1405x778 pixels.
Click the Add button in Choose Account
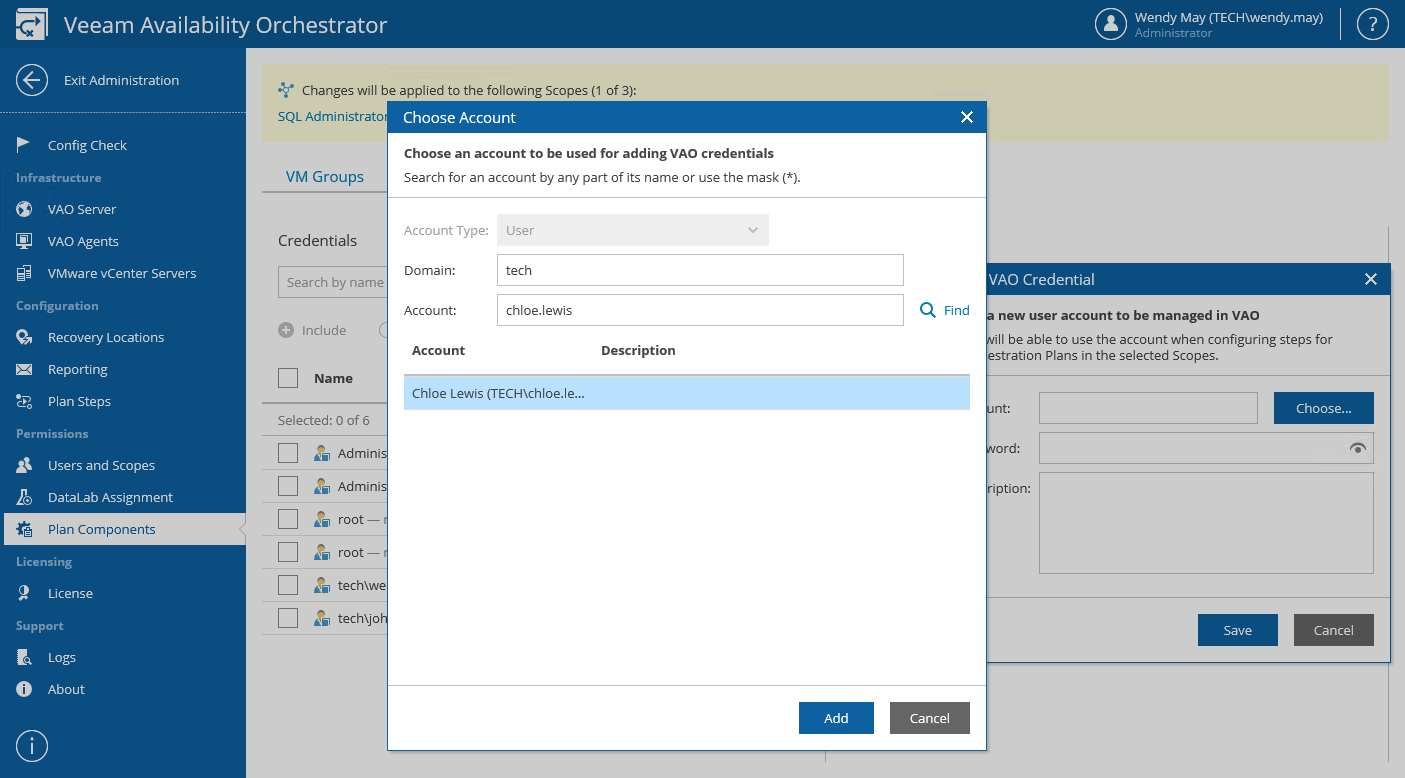(836, 718)
